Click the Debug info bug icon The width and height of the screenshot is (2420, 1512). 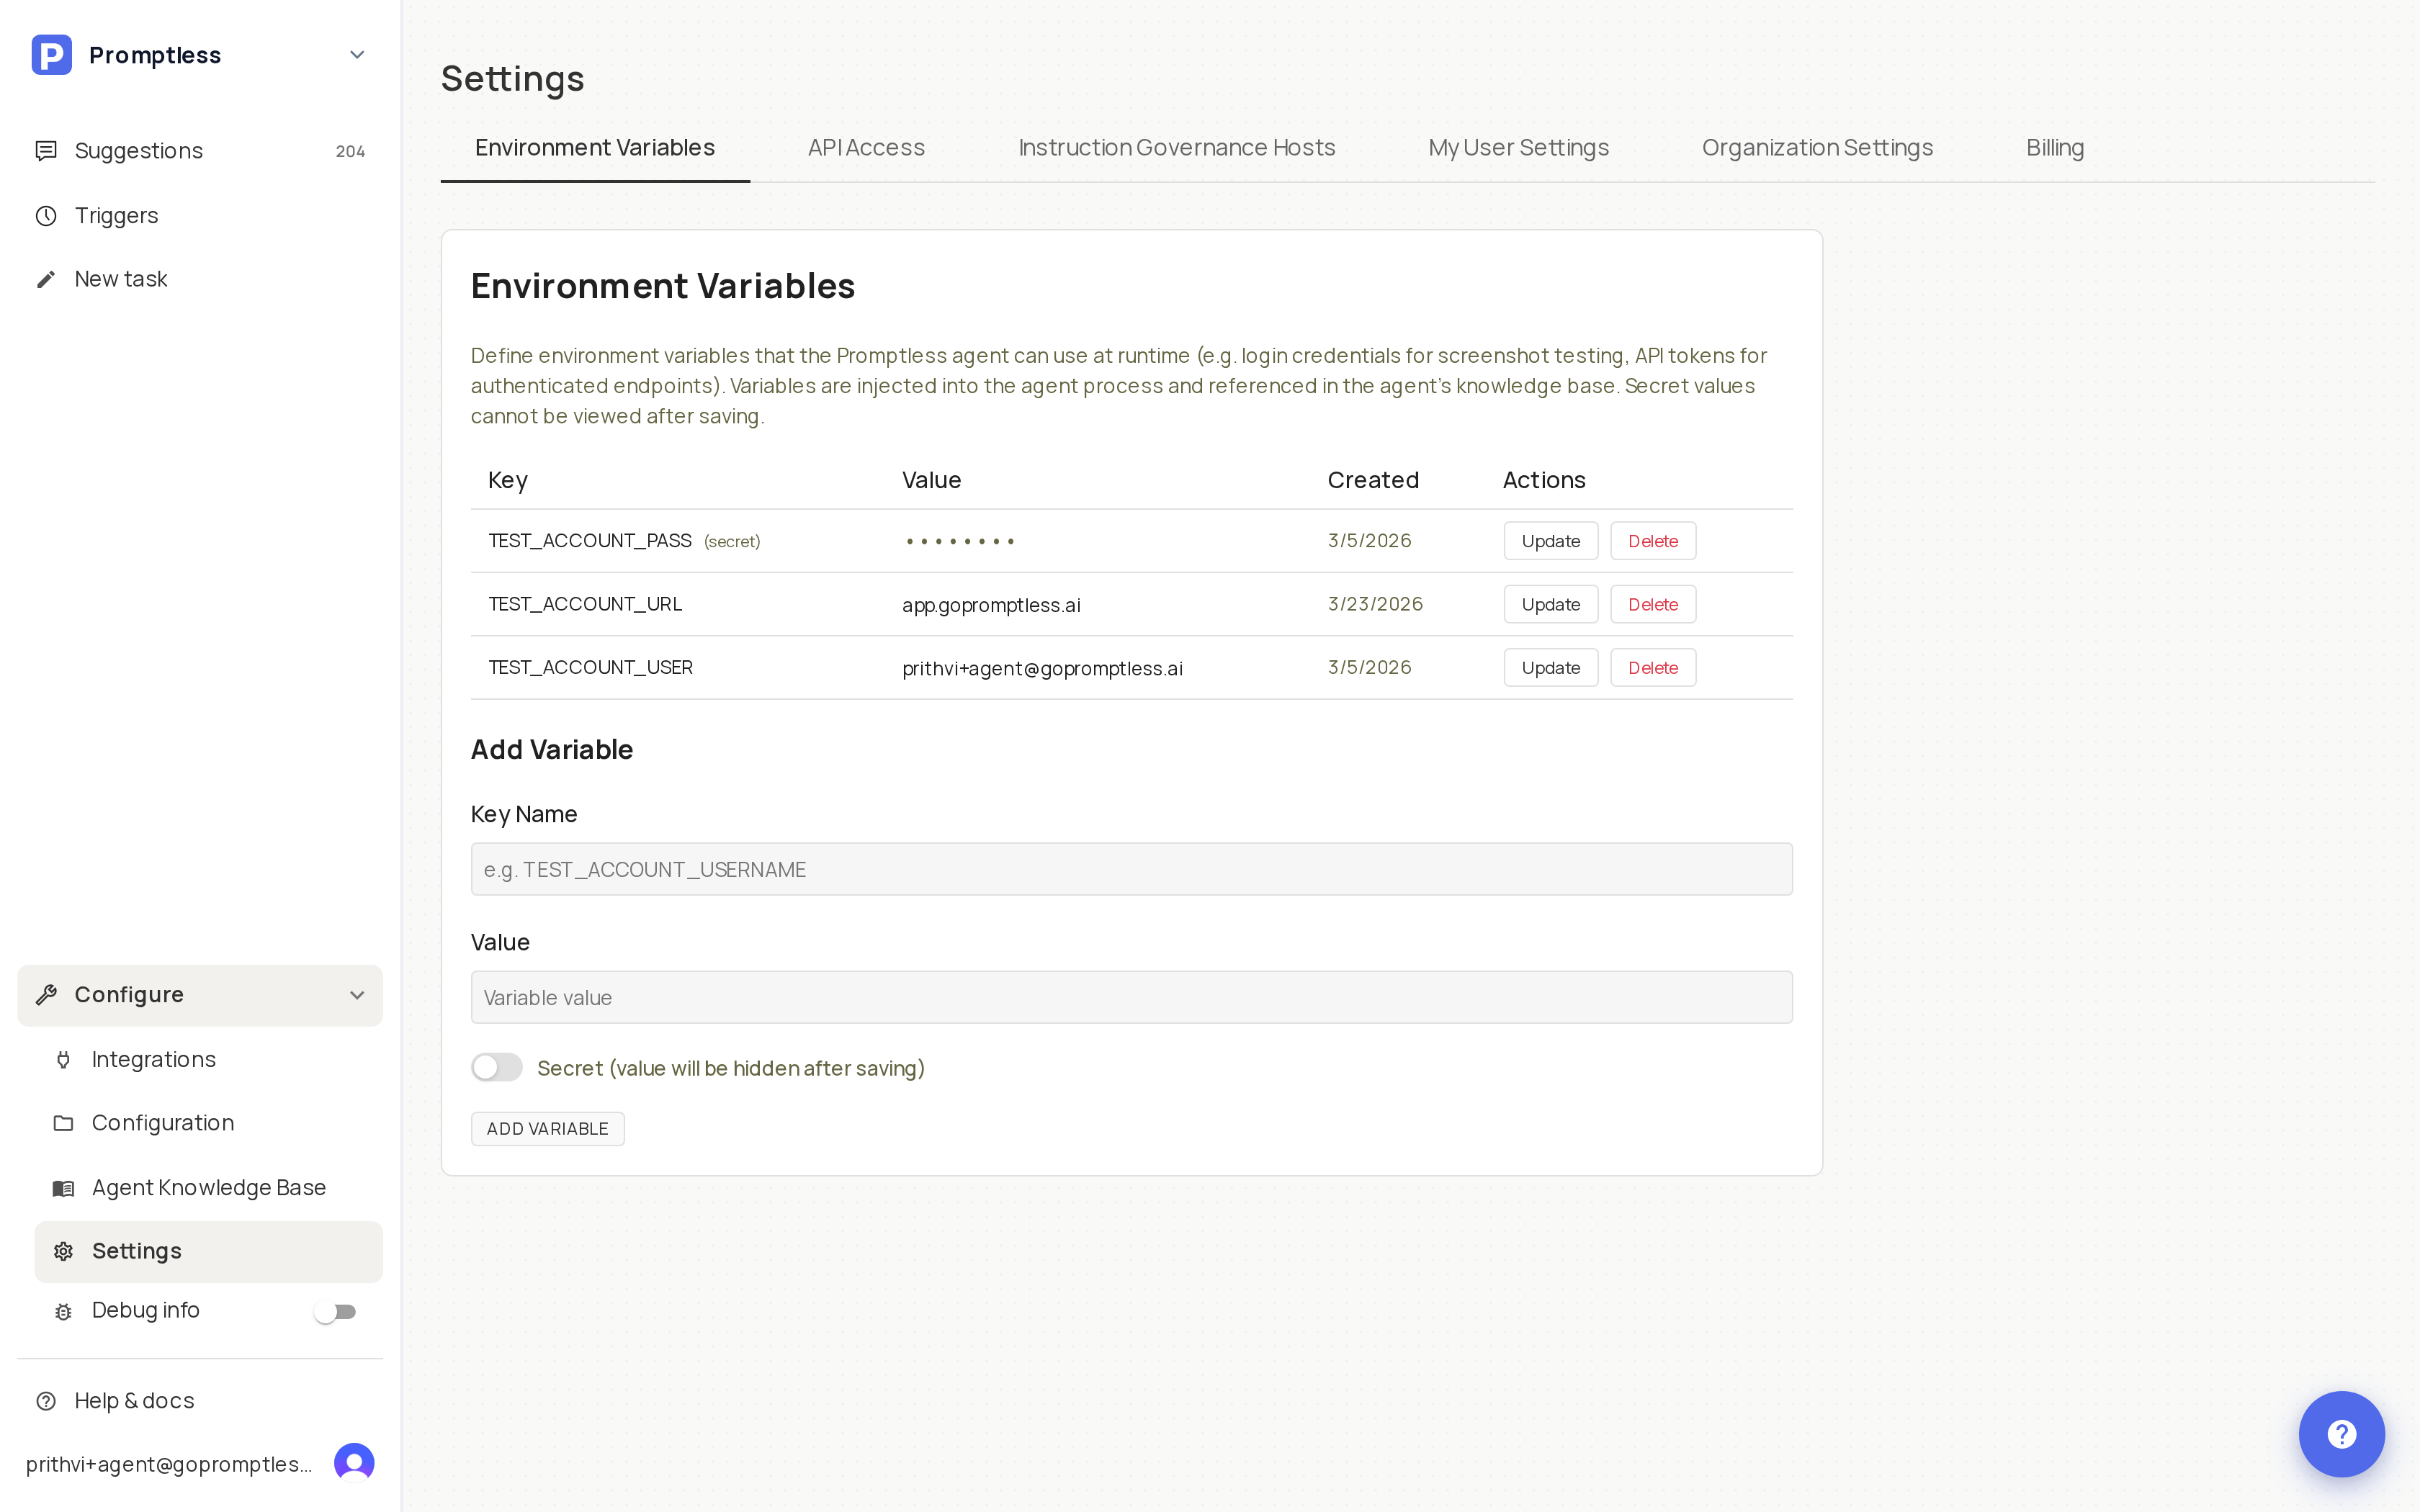click(x=63, y=1311)
